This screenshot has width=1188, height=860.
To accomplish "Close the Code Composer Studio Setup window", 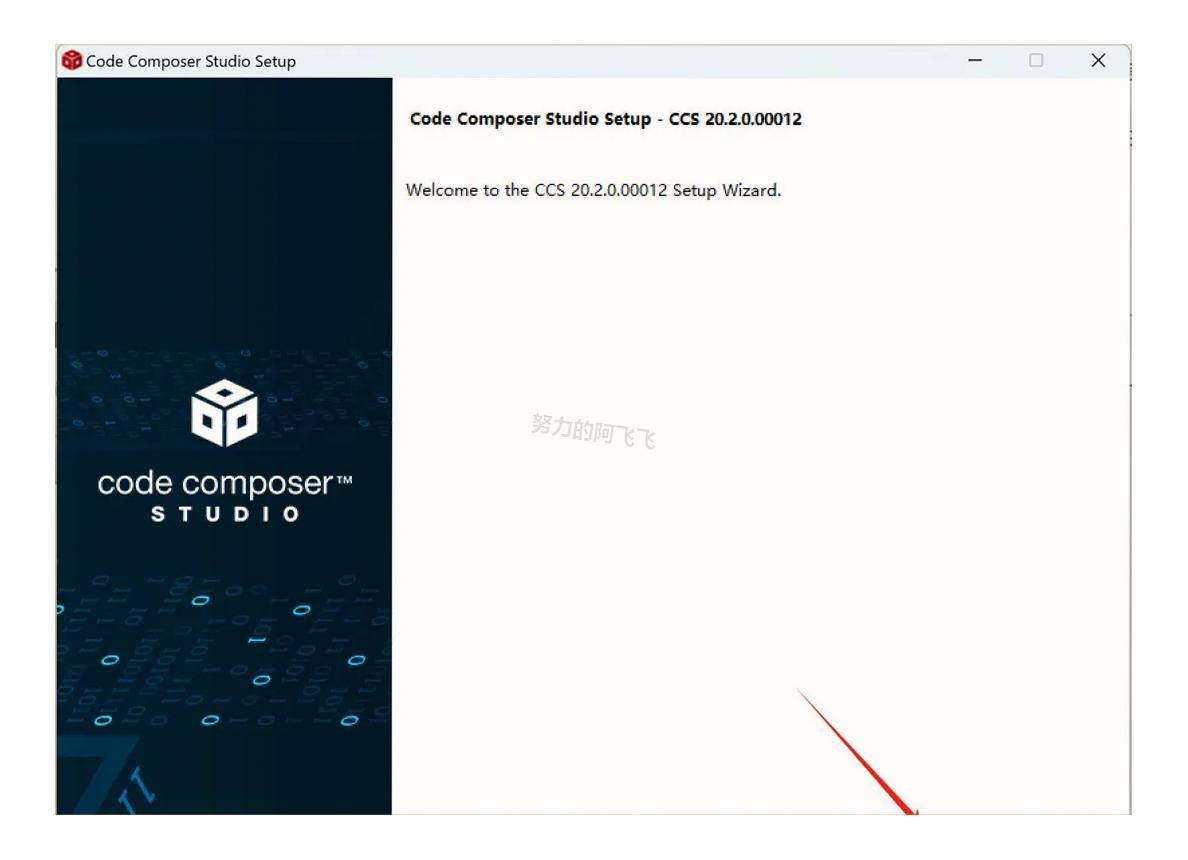I will tap(1098, 61).
